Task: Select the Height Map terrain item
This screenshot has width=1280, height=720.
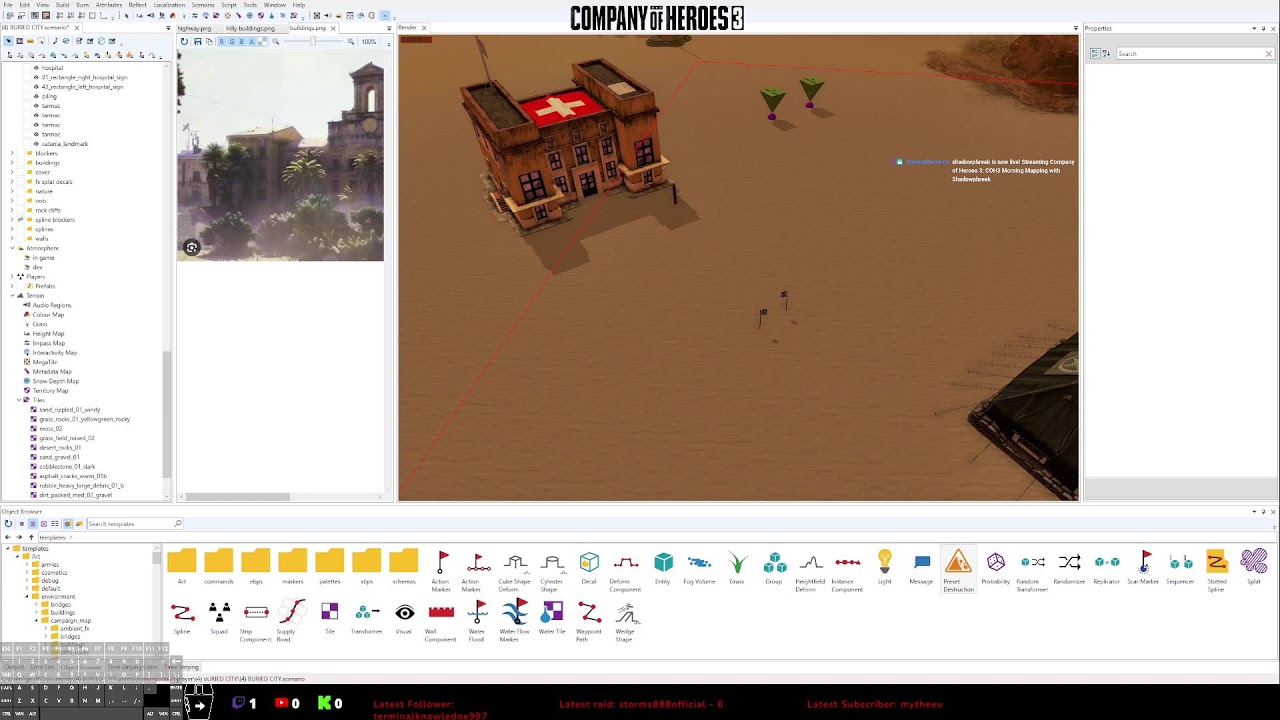Action: [48, 334]
